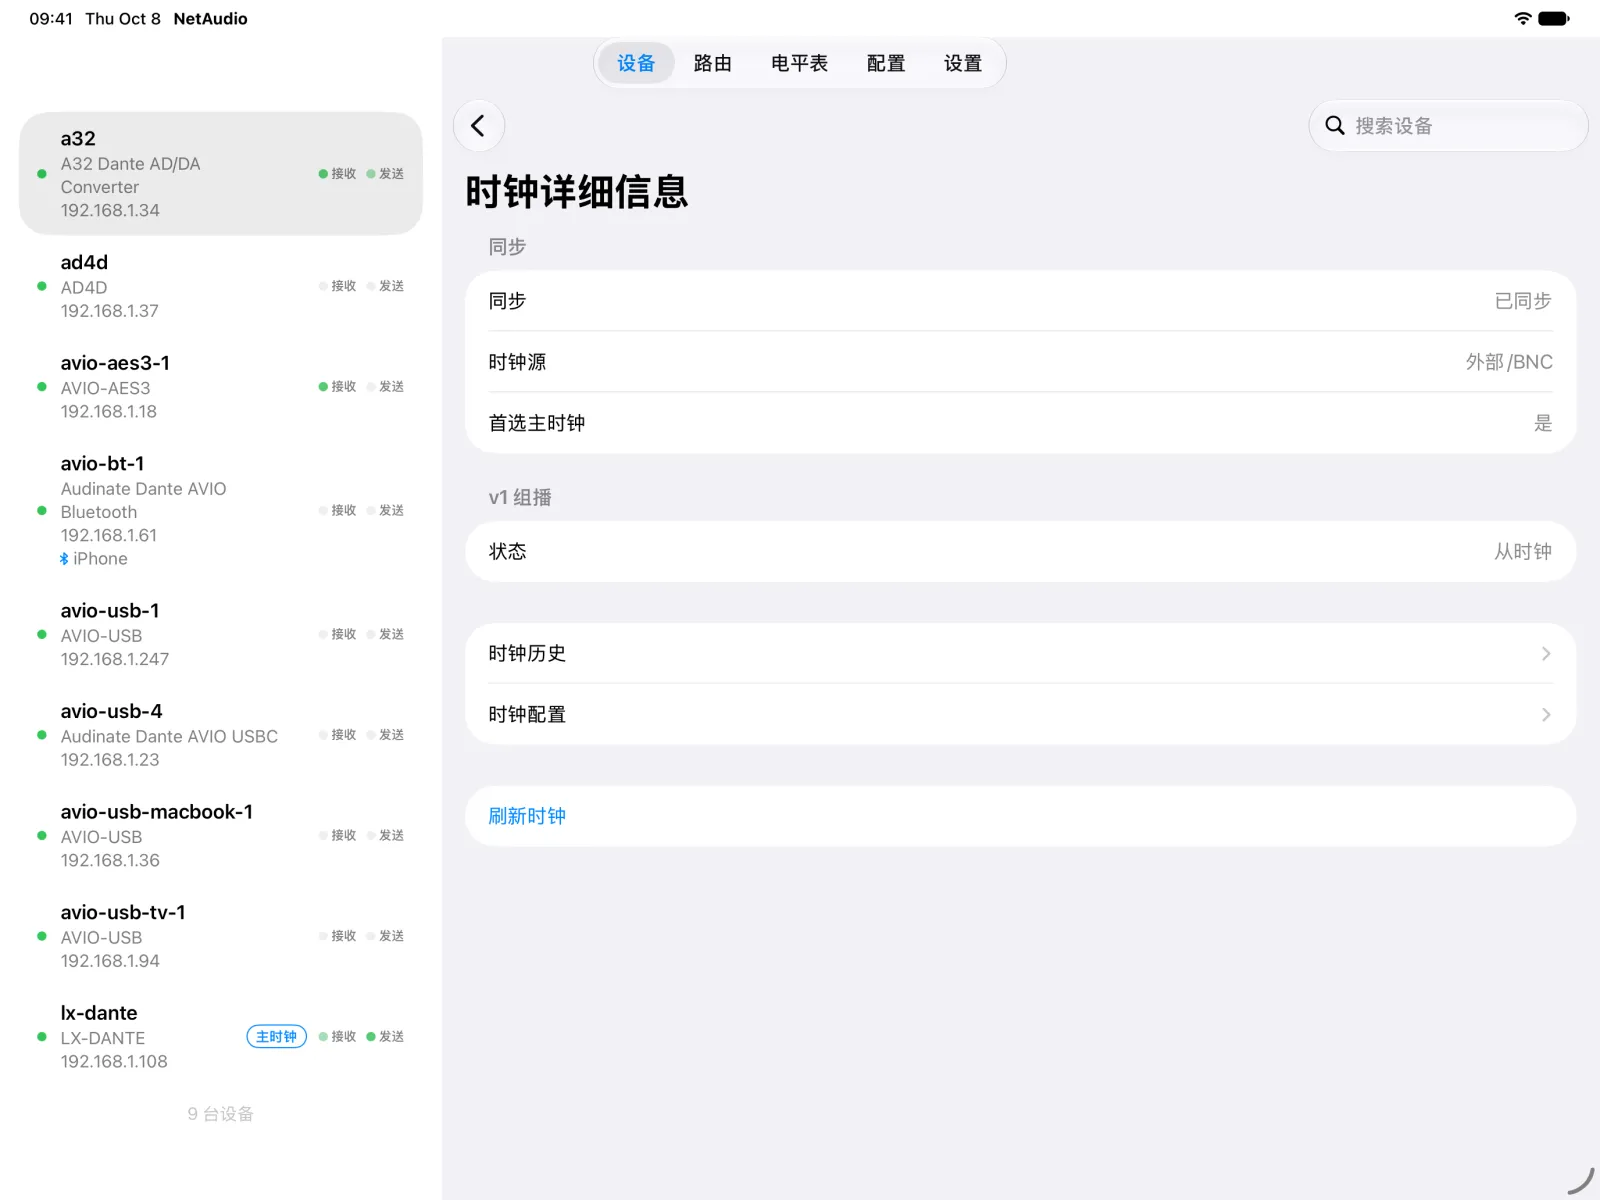Open 时钟历史 via its chevron
The width and height of the screenshot is (1600, 1200).
(x=1546, y=654)
